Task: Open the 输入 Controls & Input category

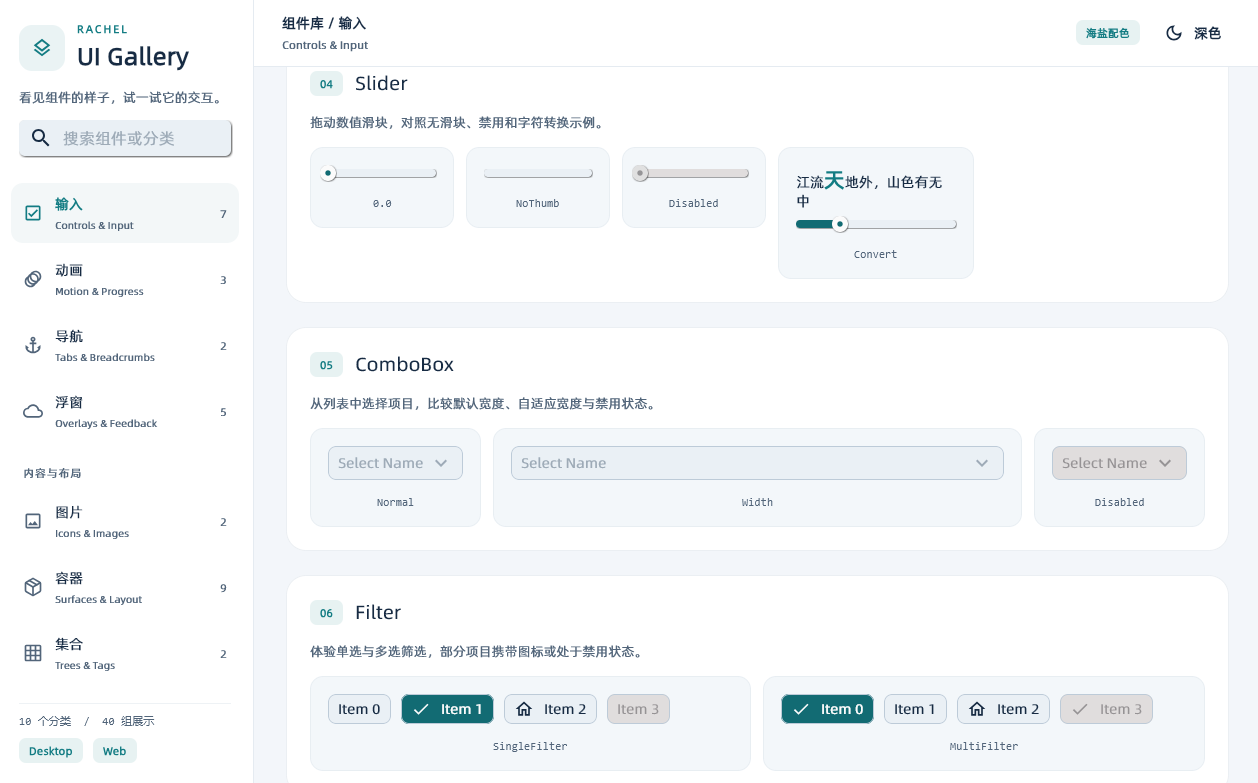Action: (125, 213)
